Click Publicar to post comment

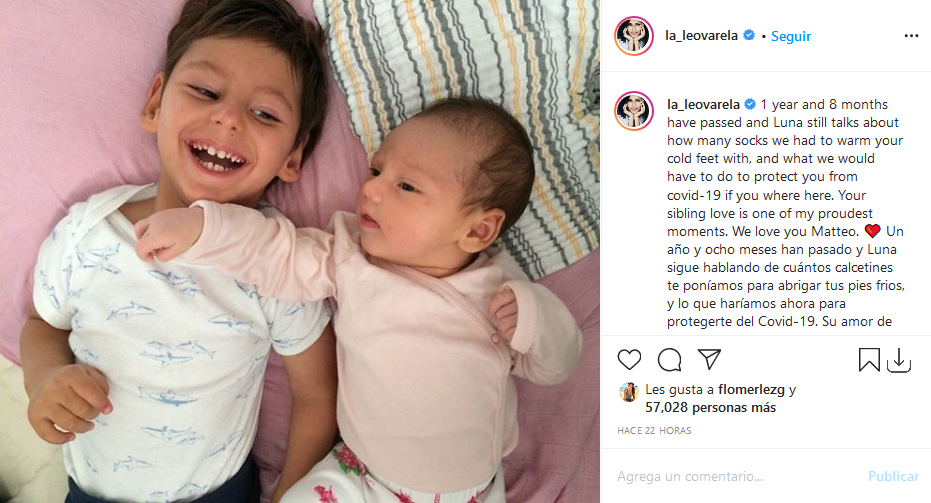[x=894, y=476]
